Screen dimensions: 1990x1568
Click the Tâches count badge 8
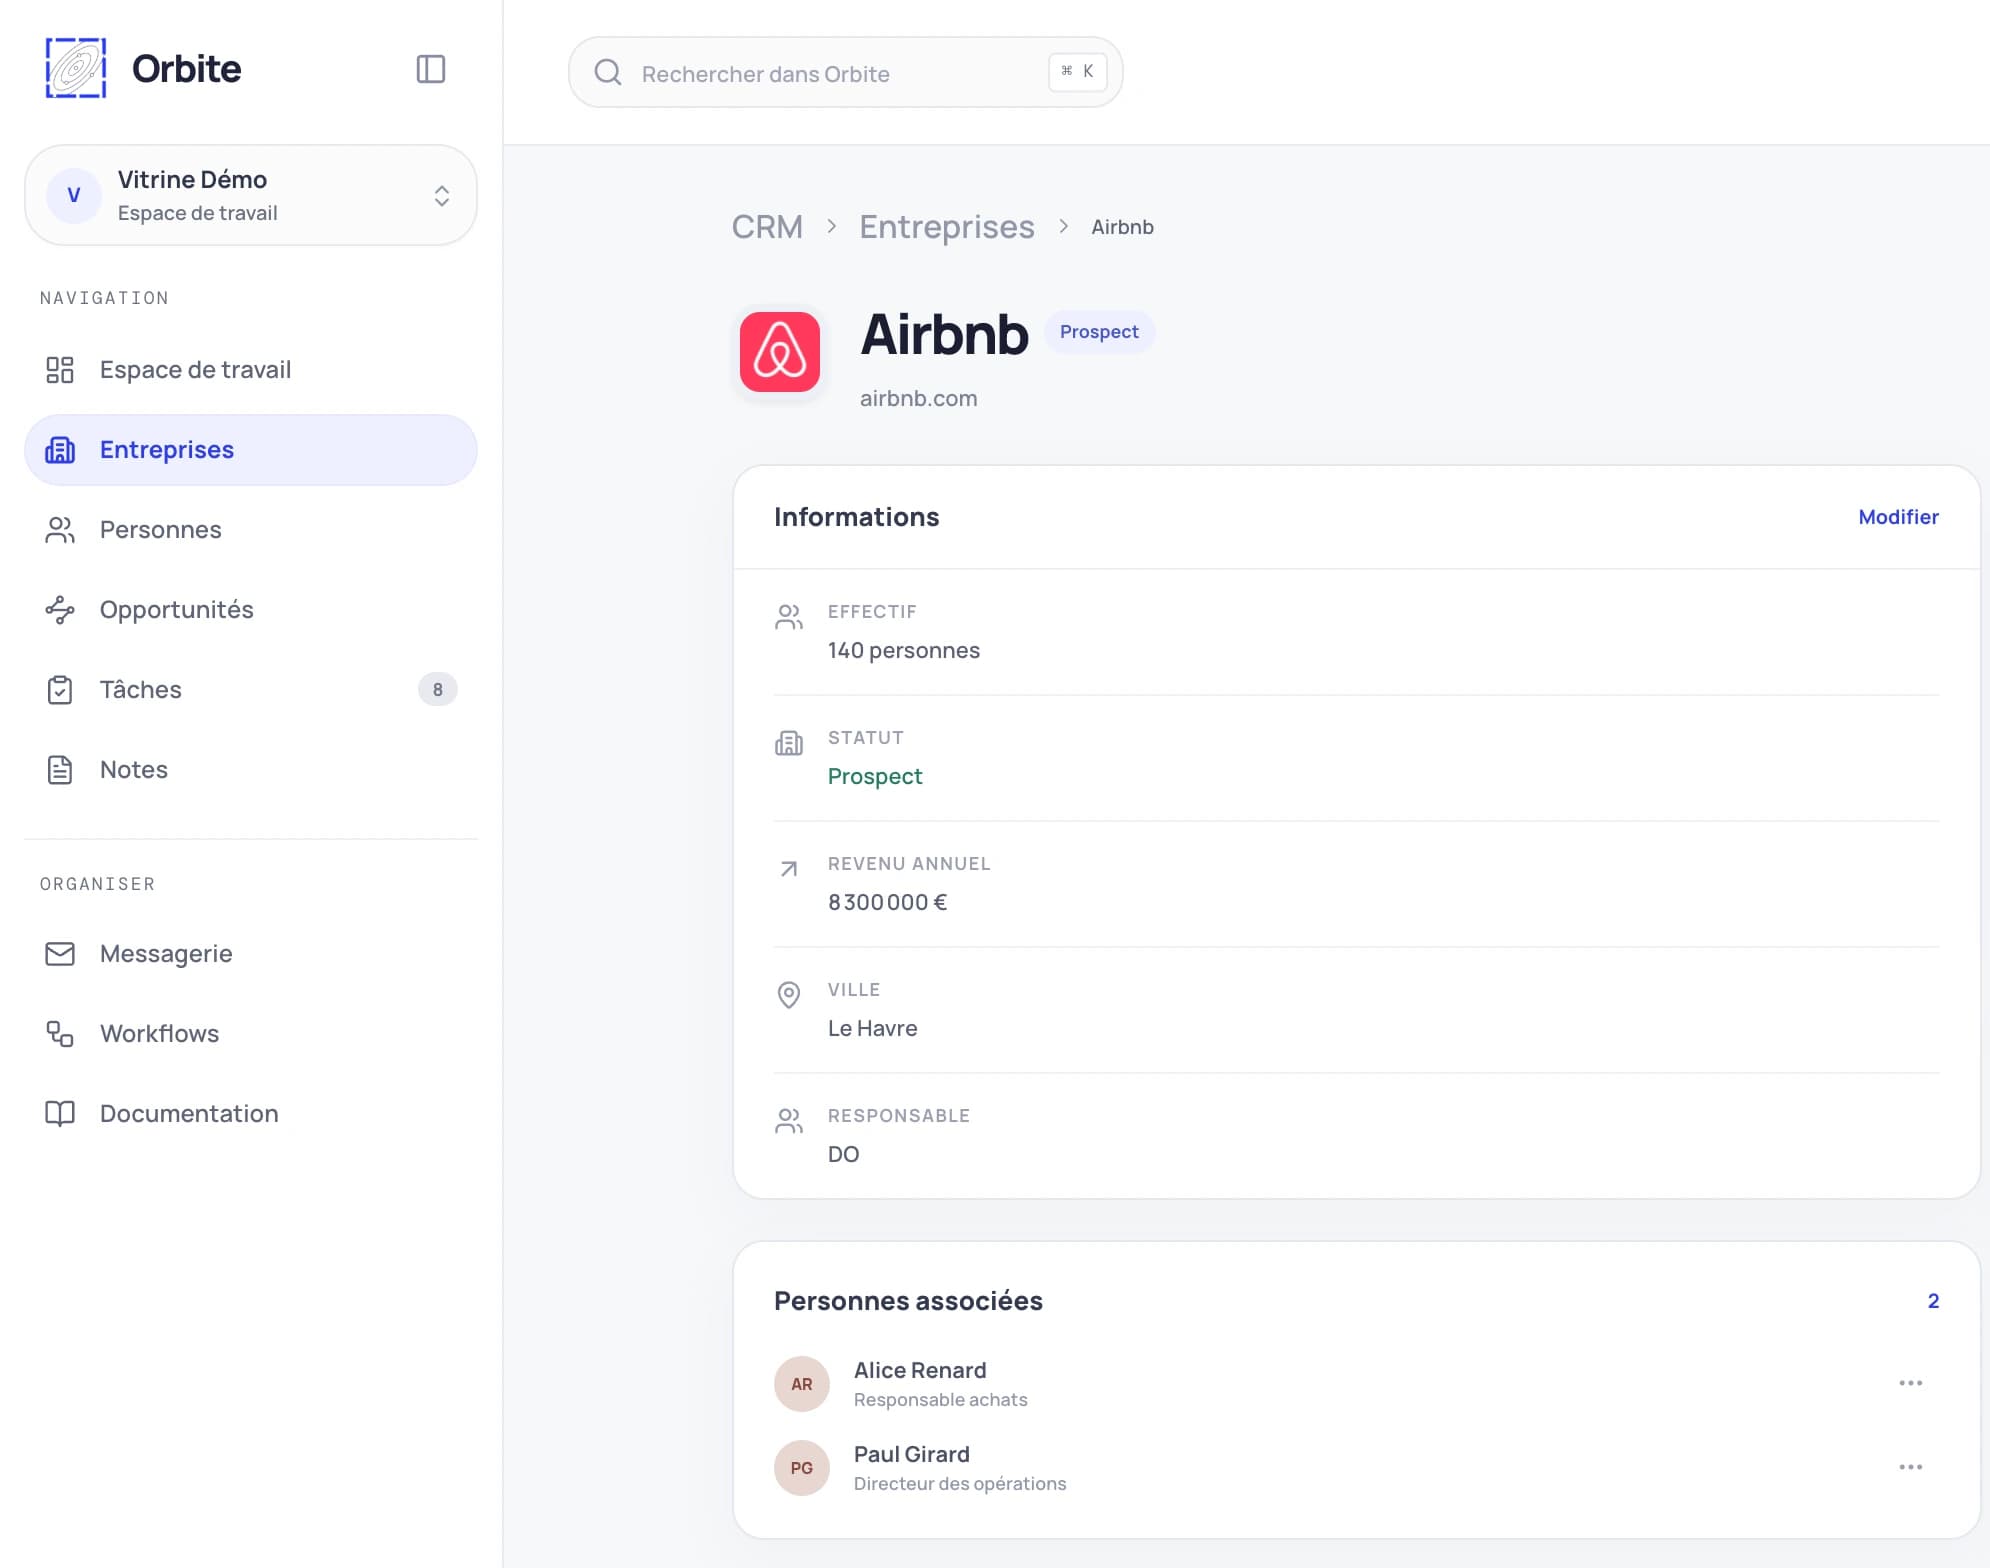437,690
